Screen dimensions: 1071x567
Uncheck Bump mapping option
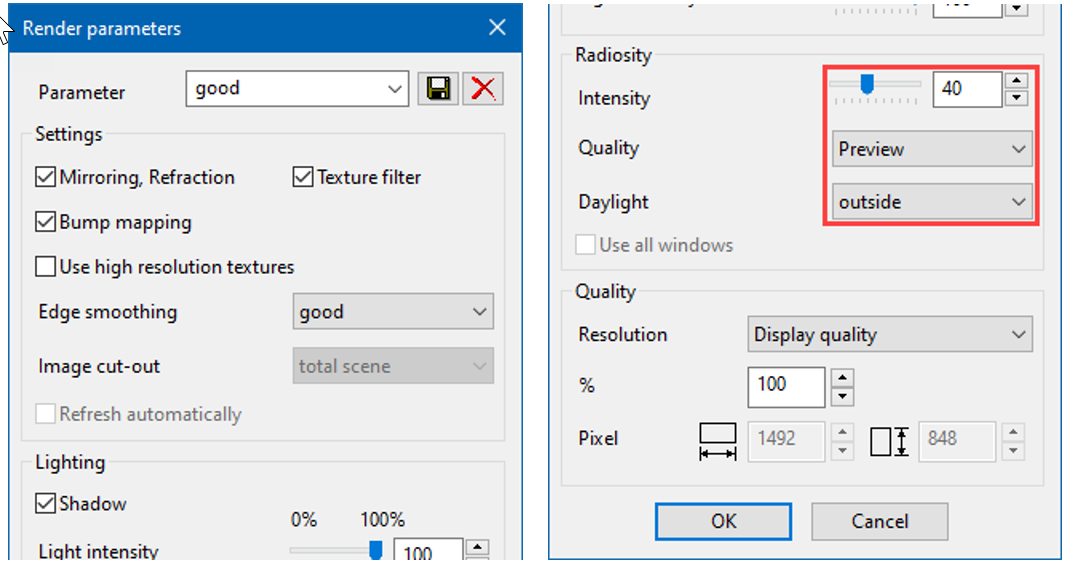coord(45,222)
